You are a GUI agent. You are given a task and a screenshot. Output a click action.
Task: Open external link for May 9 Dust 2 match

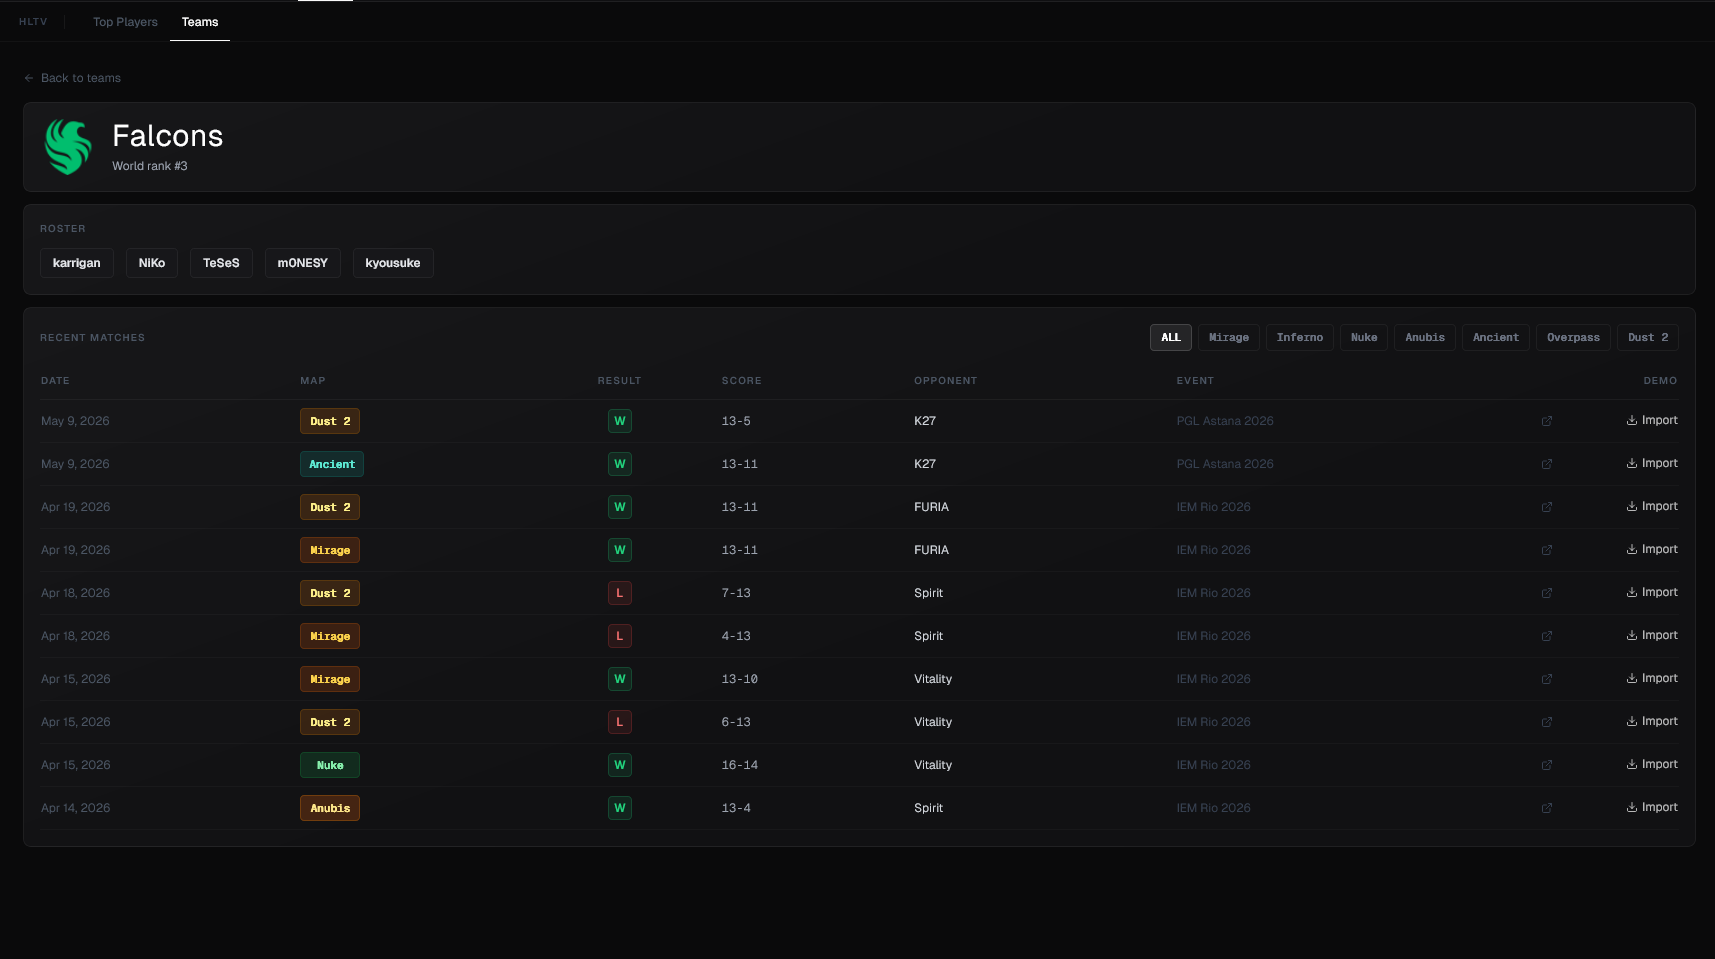(1547, 421)
